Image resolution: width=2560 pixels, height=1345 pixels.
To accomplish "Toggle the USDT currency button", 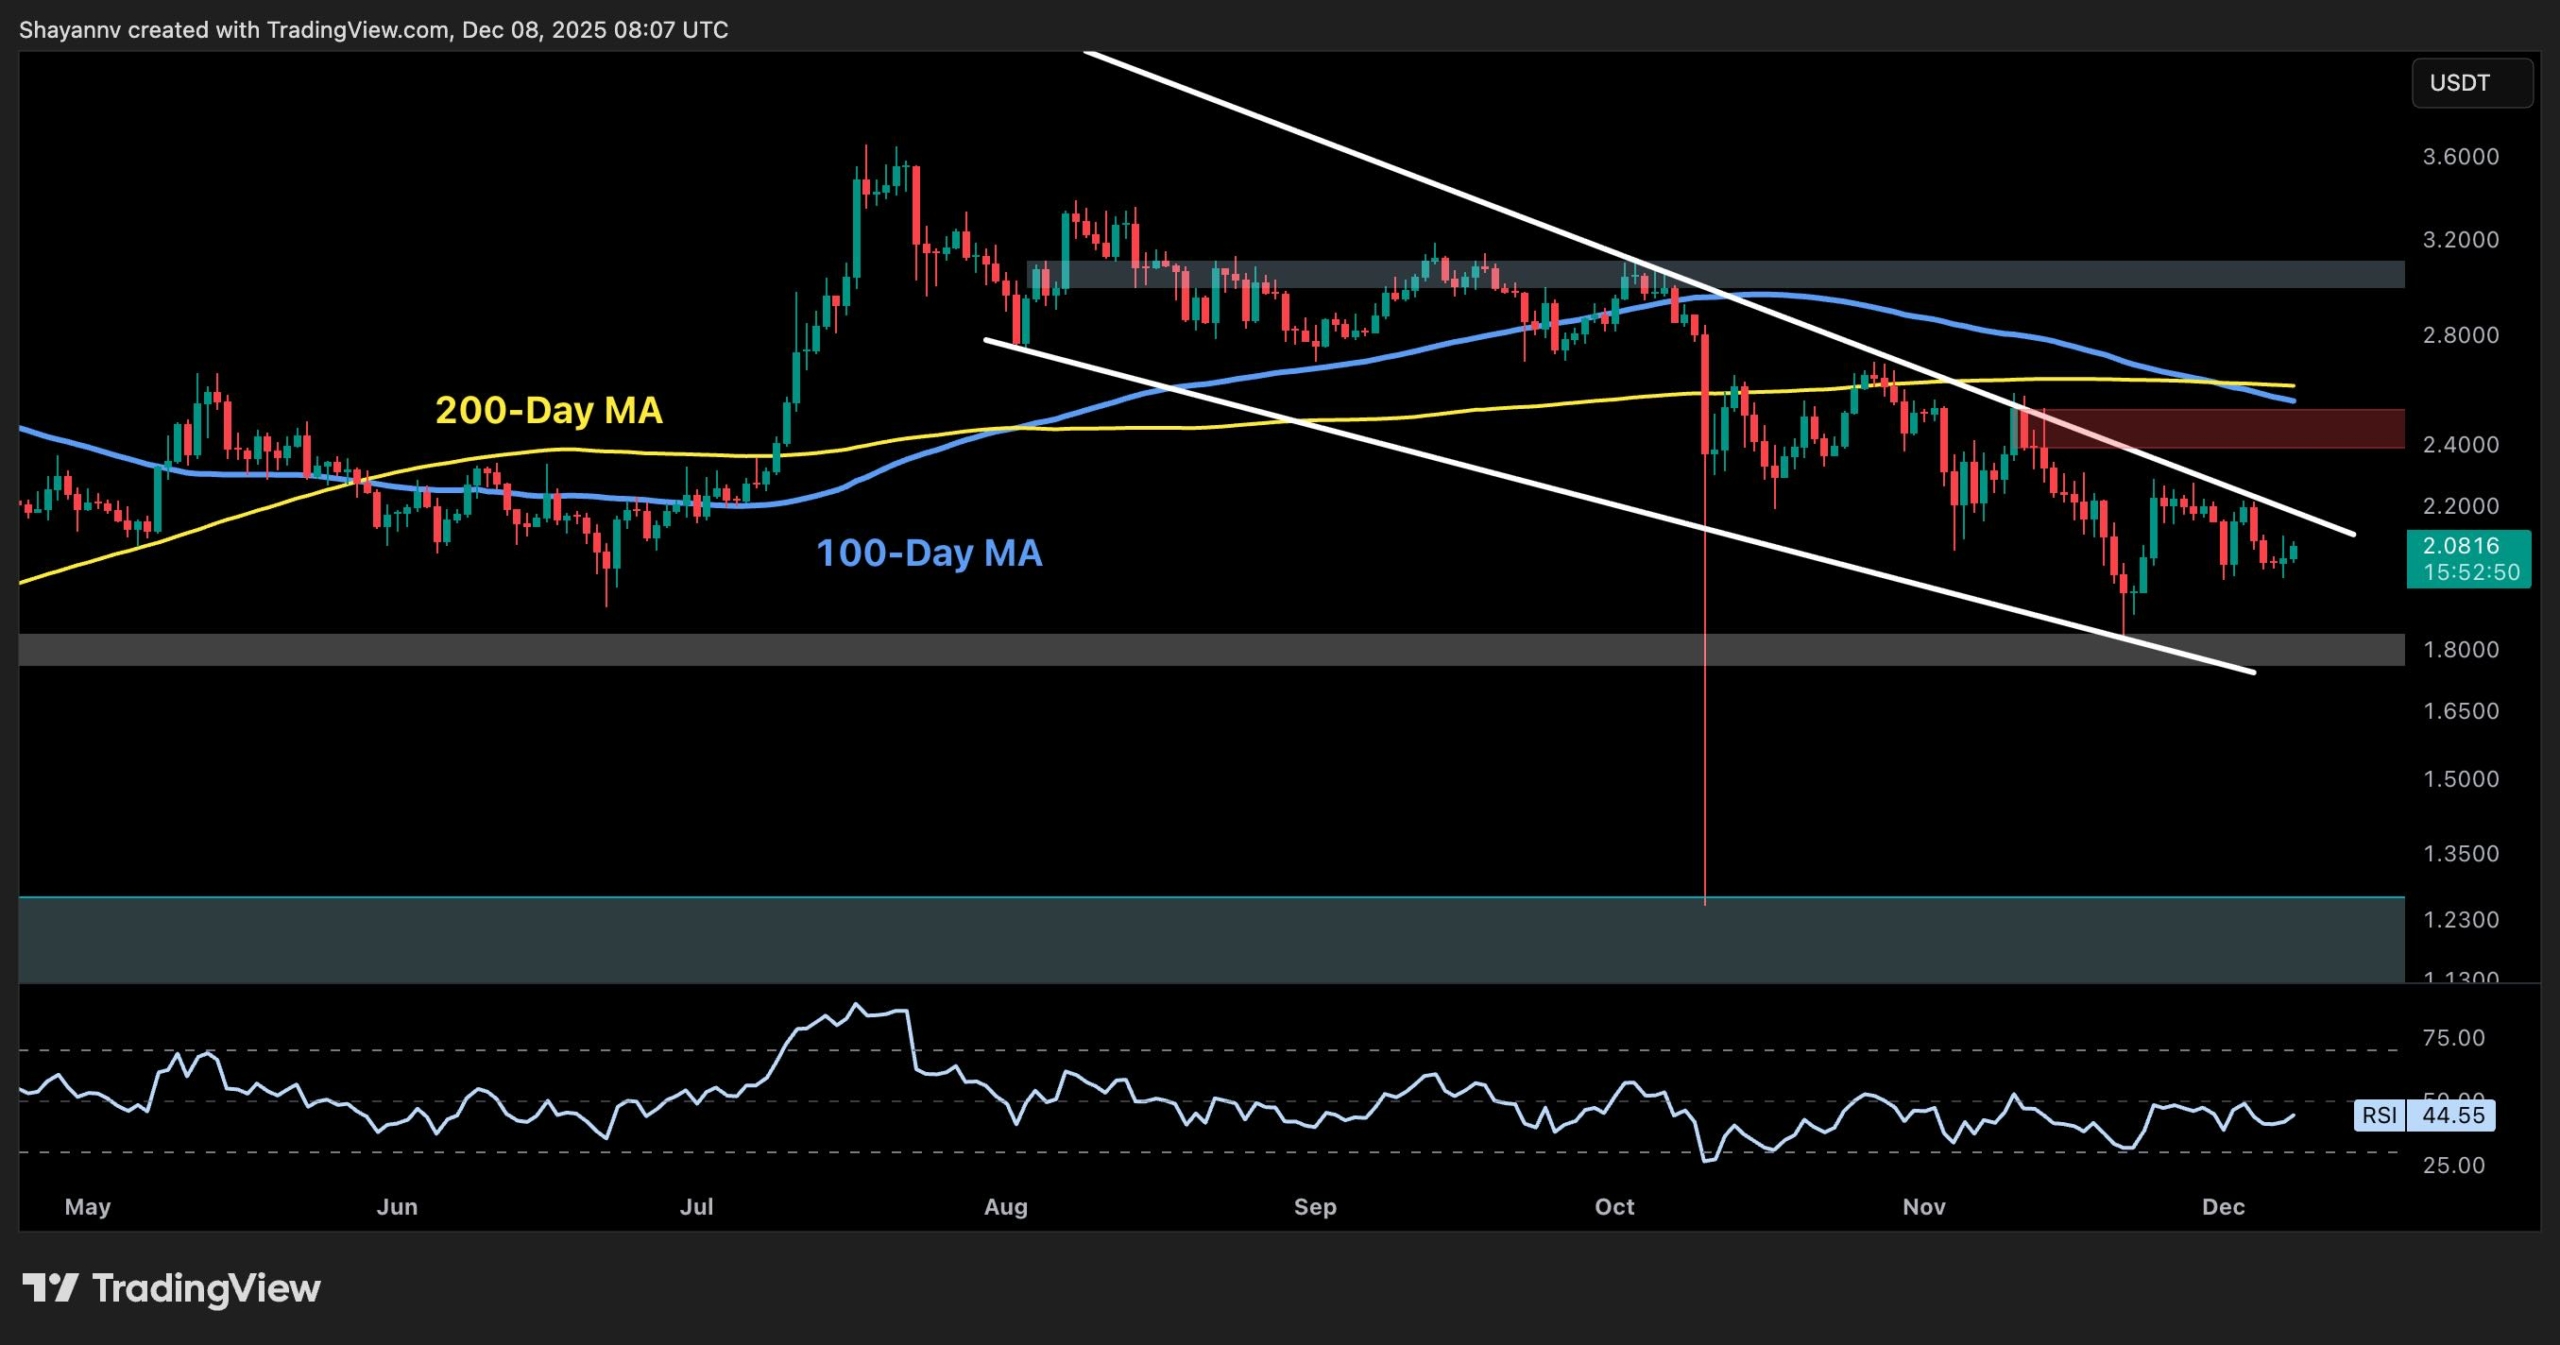I will (x=2471, y=83).
